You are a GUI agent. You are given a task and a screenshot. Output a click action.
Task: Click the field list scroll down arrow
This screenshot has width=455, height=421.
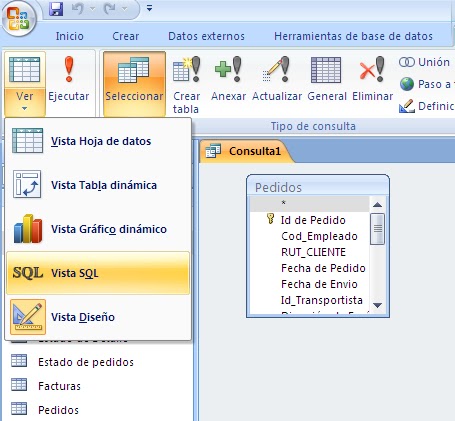pyautogui.click(x=377, y=305)
